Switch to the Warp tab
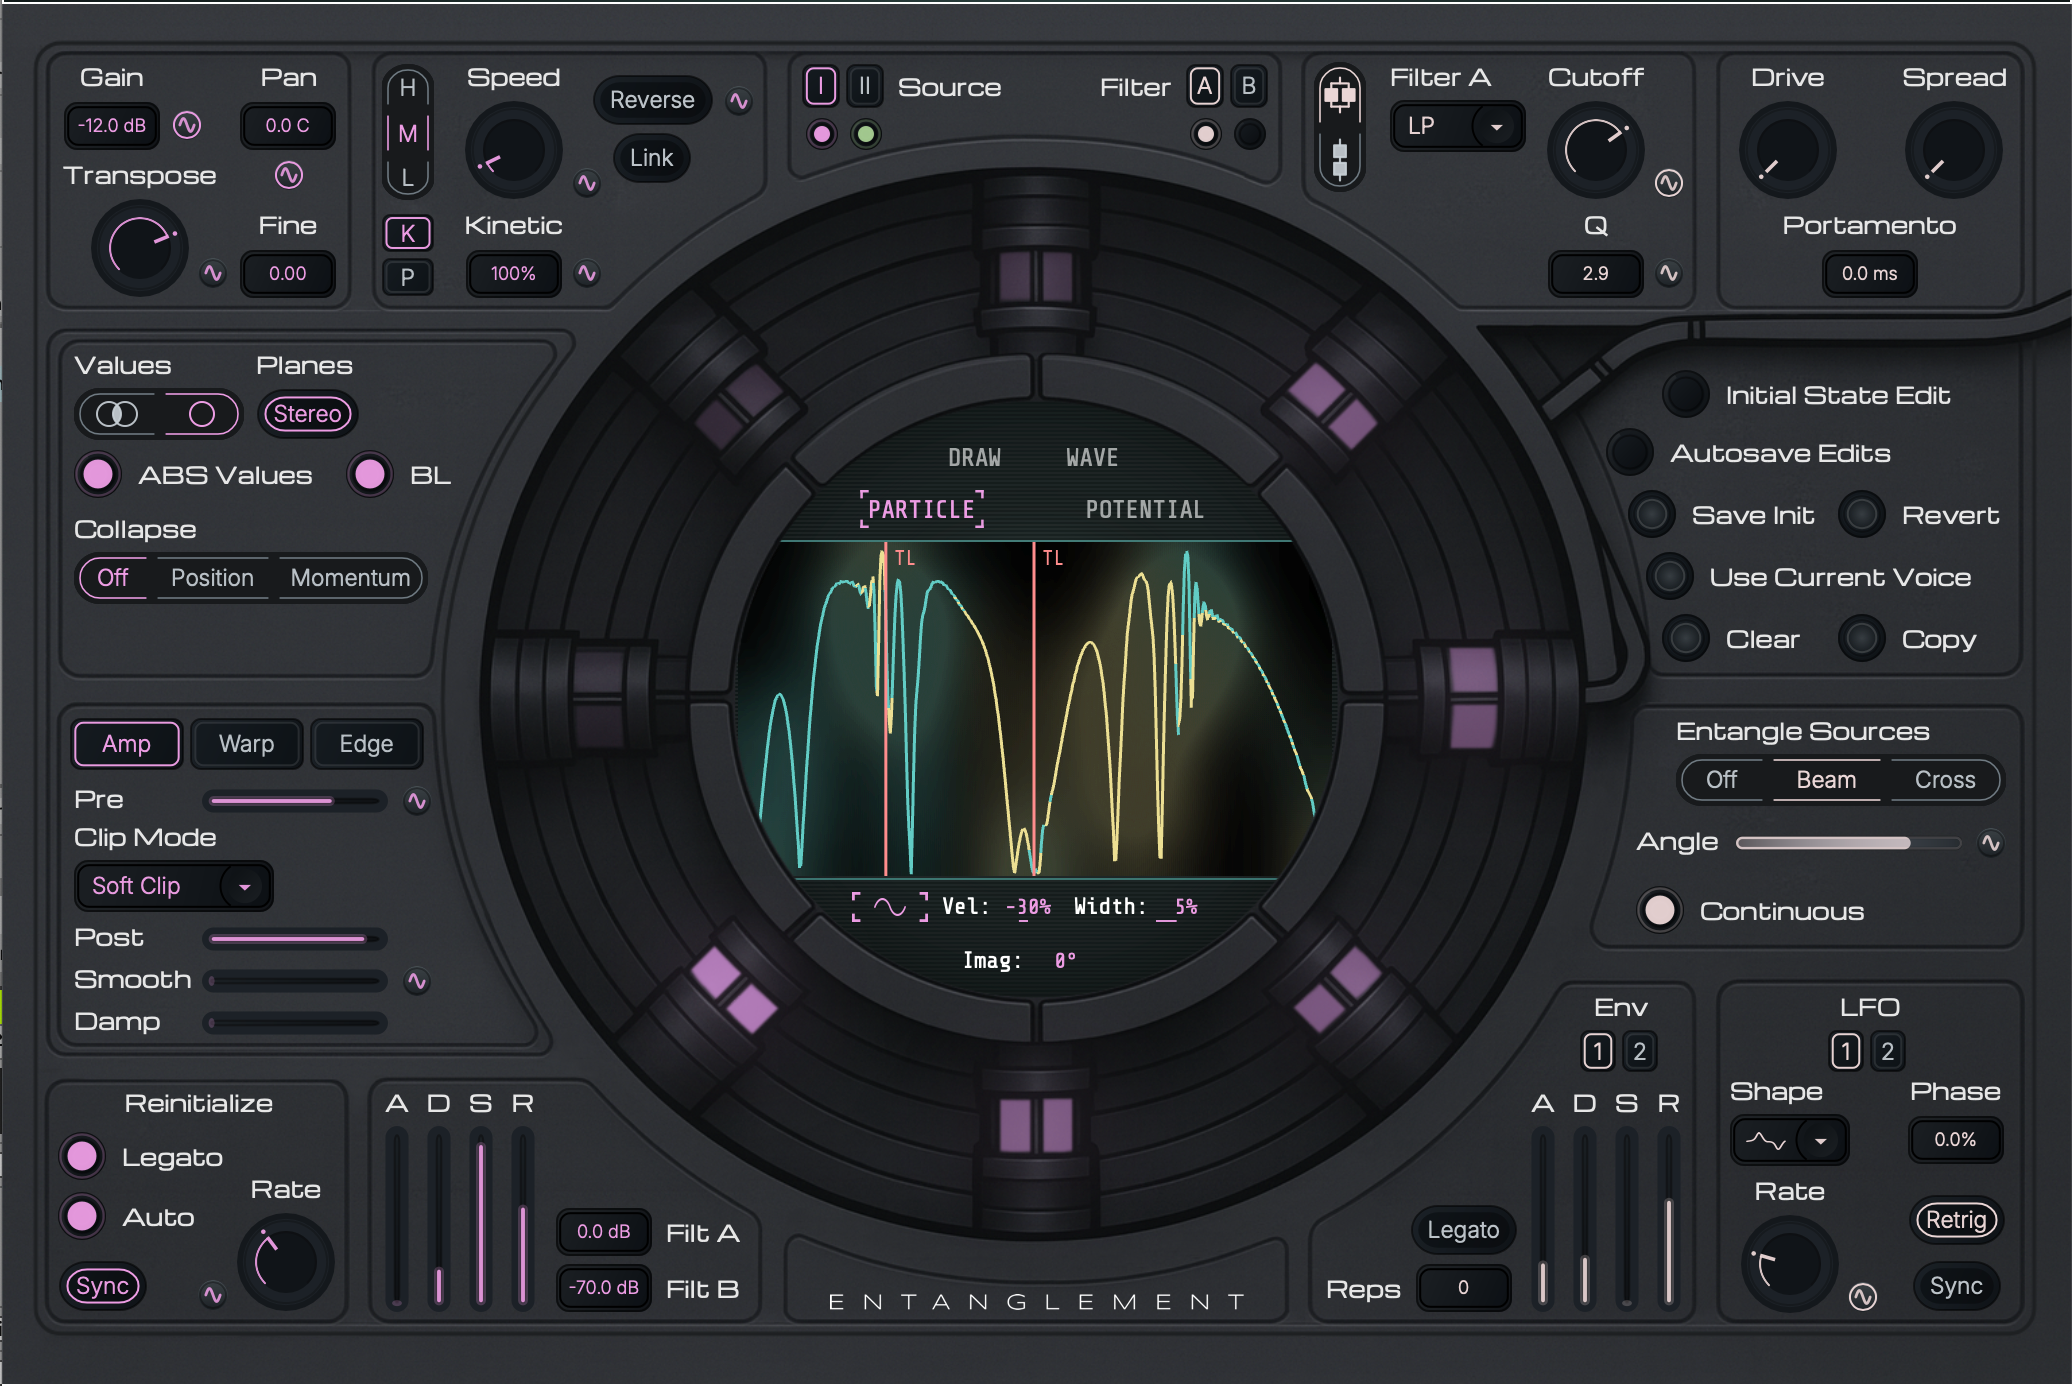This screenshot has width=2072, height=1386. (x=246, y=744)
